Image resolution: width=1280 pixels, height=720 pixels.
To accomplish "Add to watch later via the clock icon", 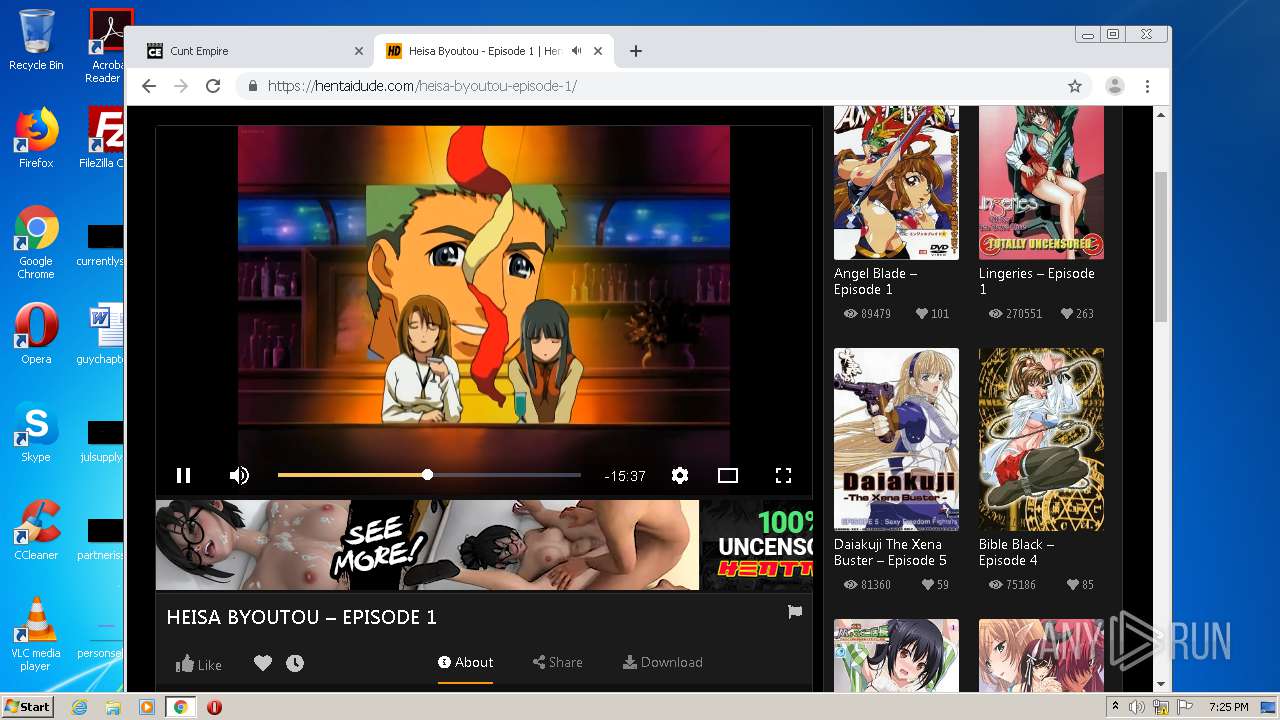I will click(295, 663).
